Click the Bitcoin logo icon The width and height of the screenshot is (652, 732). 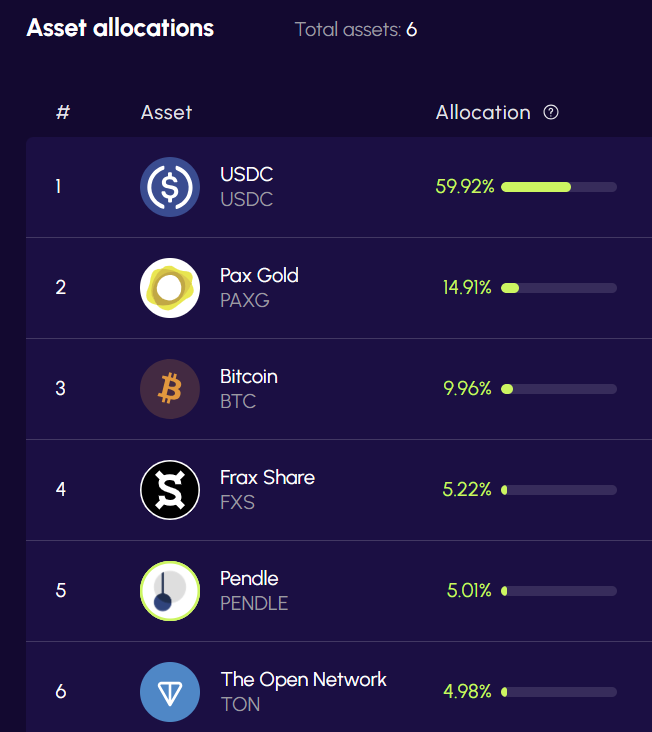coord(170,389)
